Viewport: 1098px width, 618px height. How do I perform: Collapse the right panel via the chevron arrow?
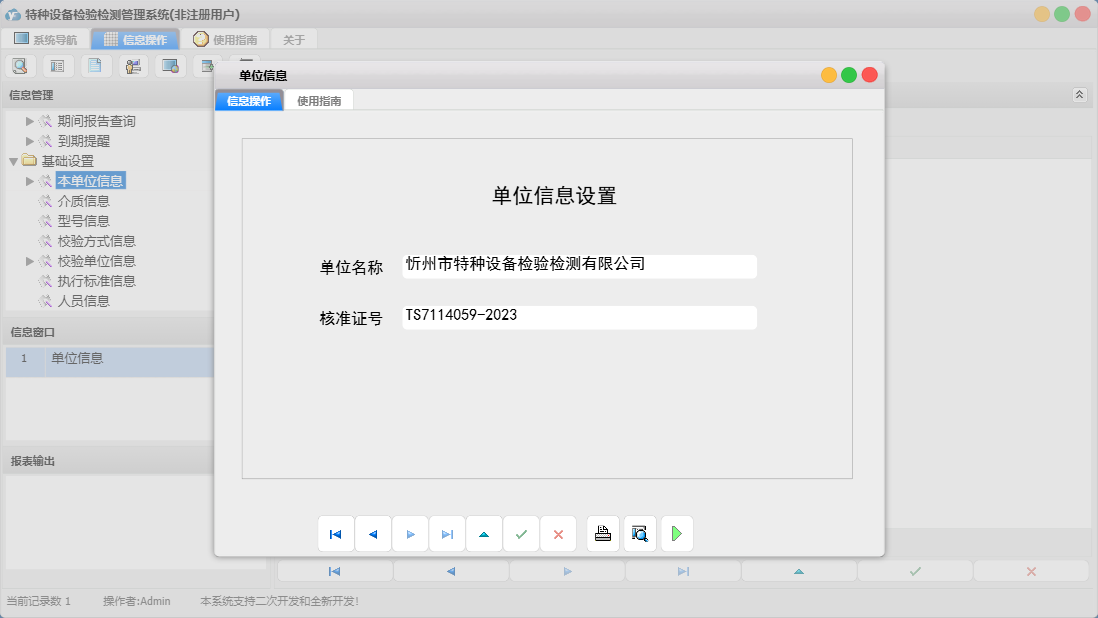(x=1079, y=94)
